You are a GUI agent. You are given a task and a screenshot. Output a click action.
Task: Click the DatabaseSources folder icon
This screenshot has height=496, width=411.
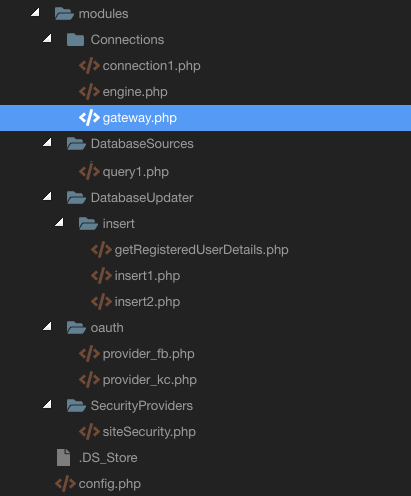76,144
